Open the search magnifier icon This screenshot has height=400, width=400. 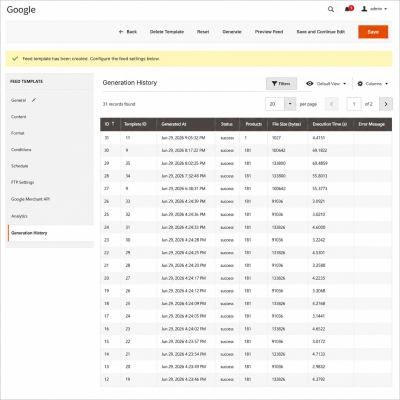click(331, 9)
